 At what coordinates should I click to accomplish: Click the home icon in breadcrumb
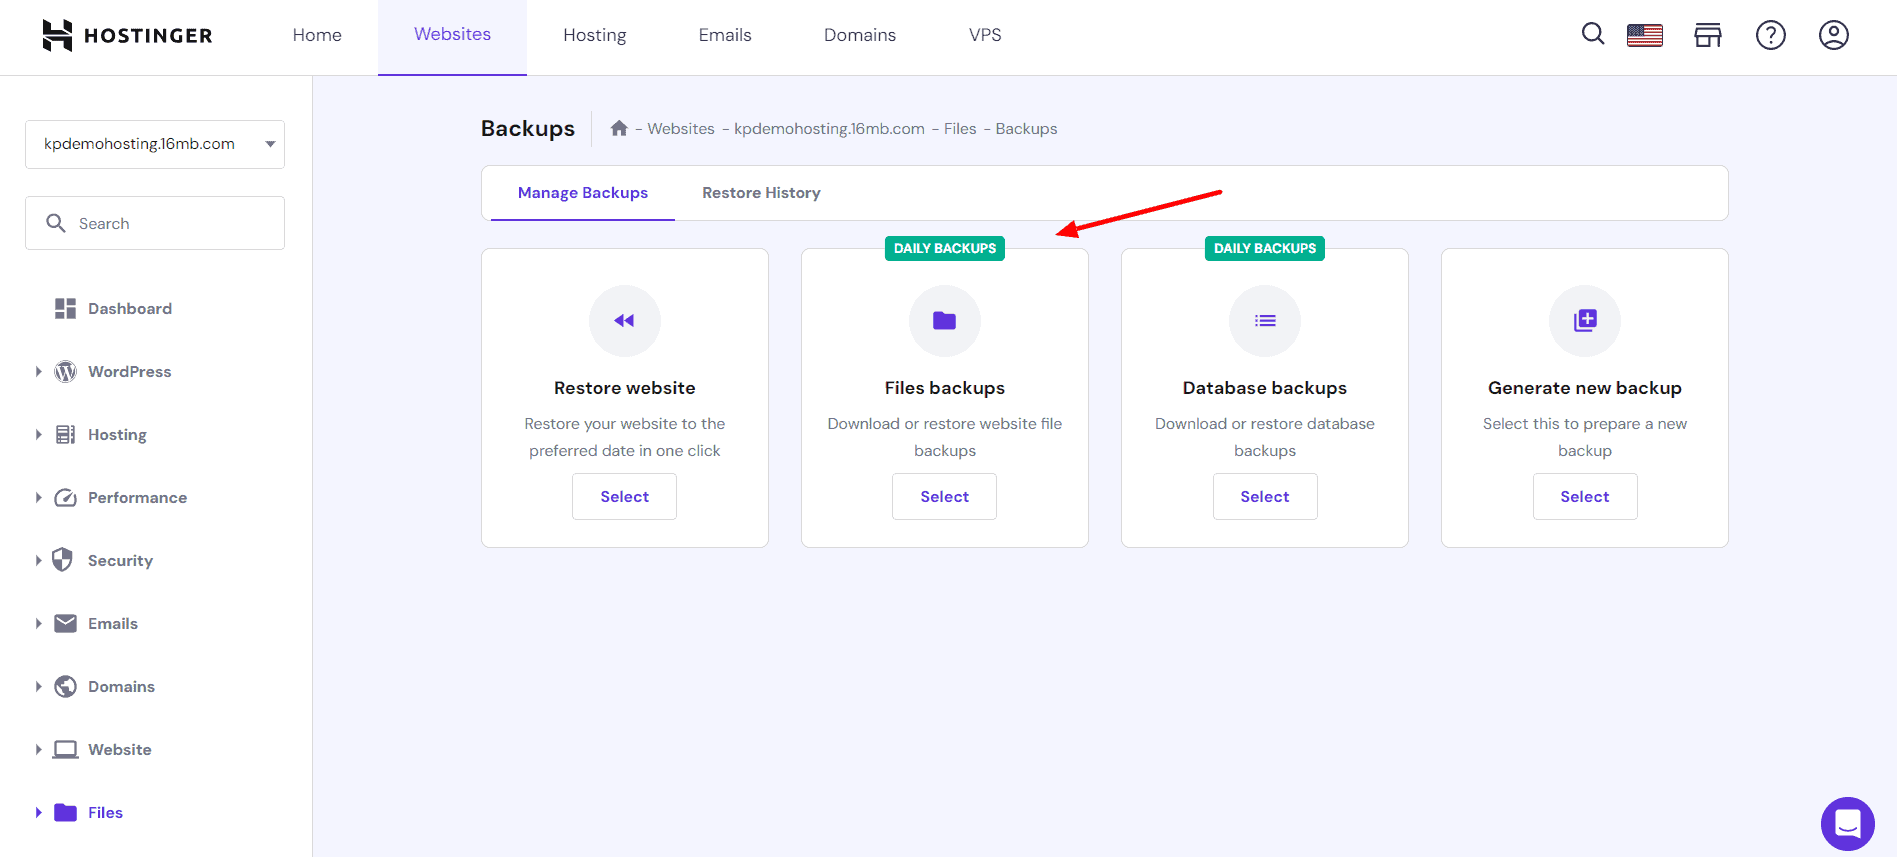pyautogui.click(x=619, y=128)
